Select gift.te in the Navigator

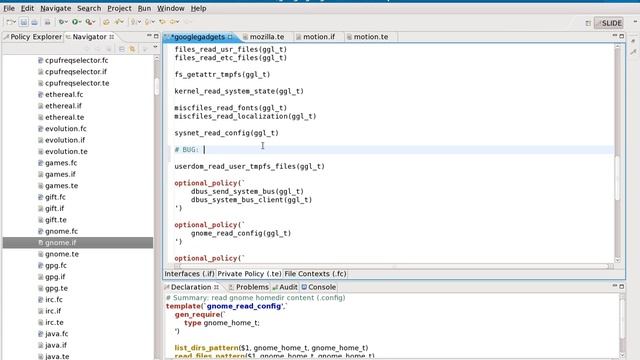(x=56, y=220)
